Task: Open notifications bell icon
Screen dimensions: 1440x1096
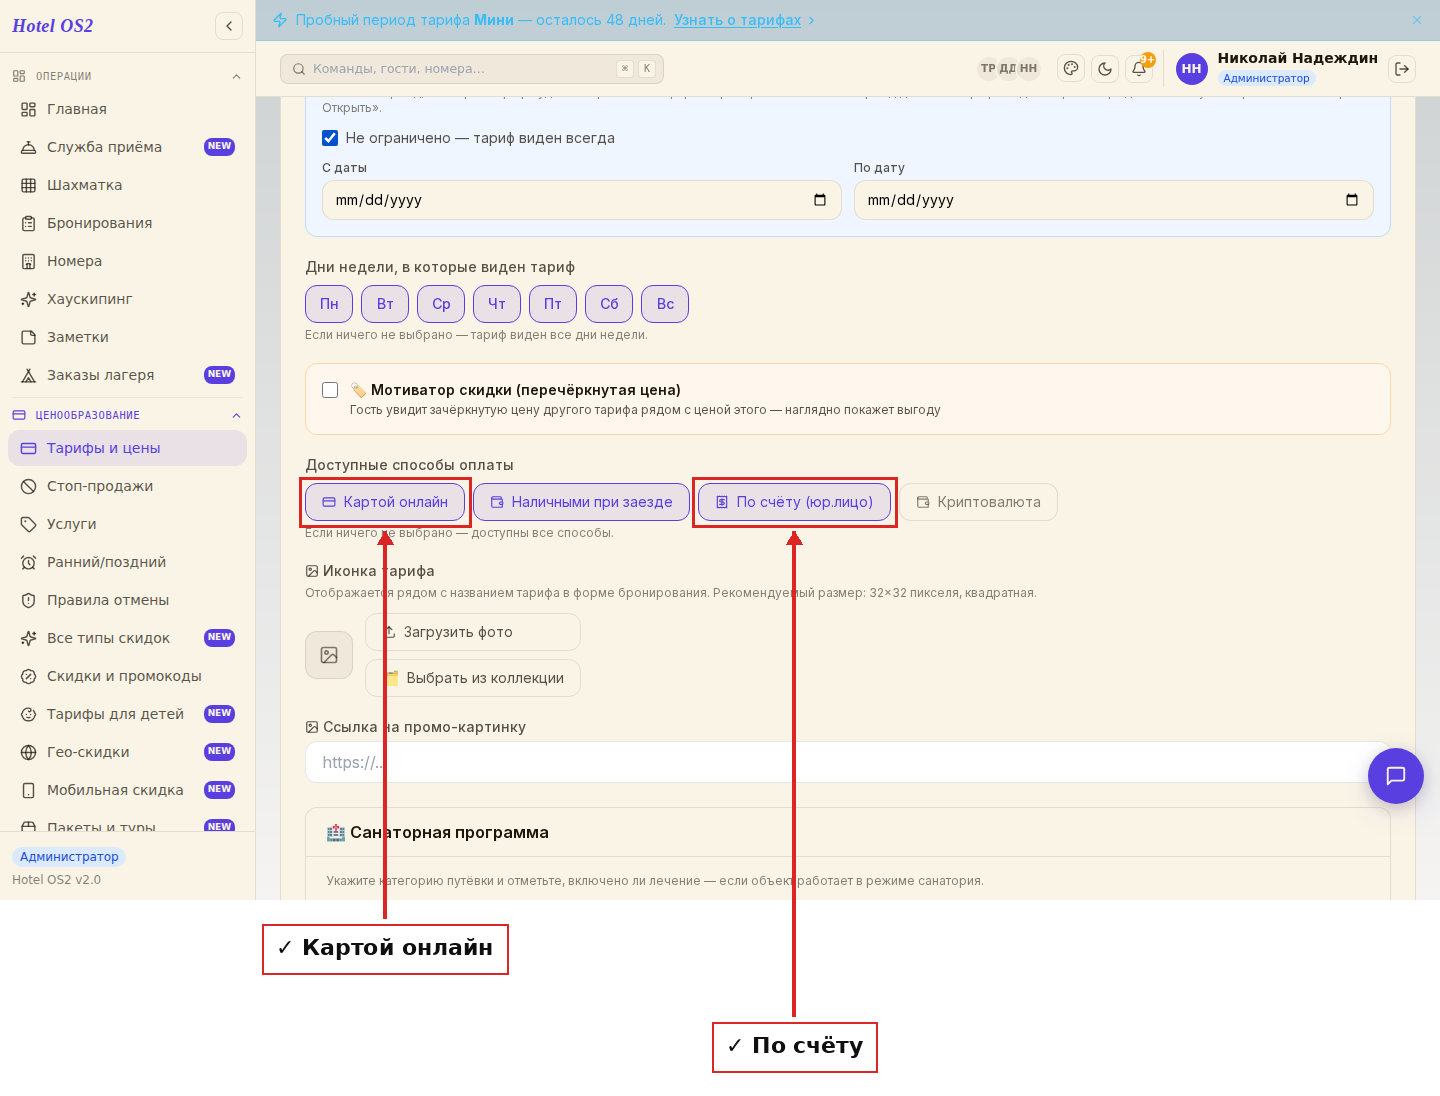Action: tap(1139, 69)
